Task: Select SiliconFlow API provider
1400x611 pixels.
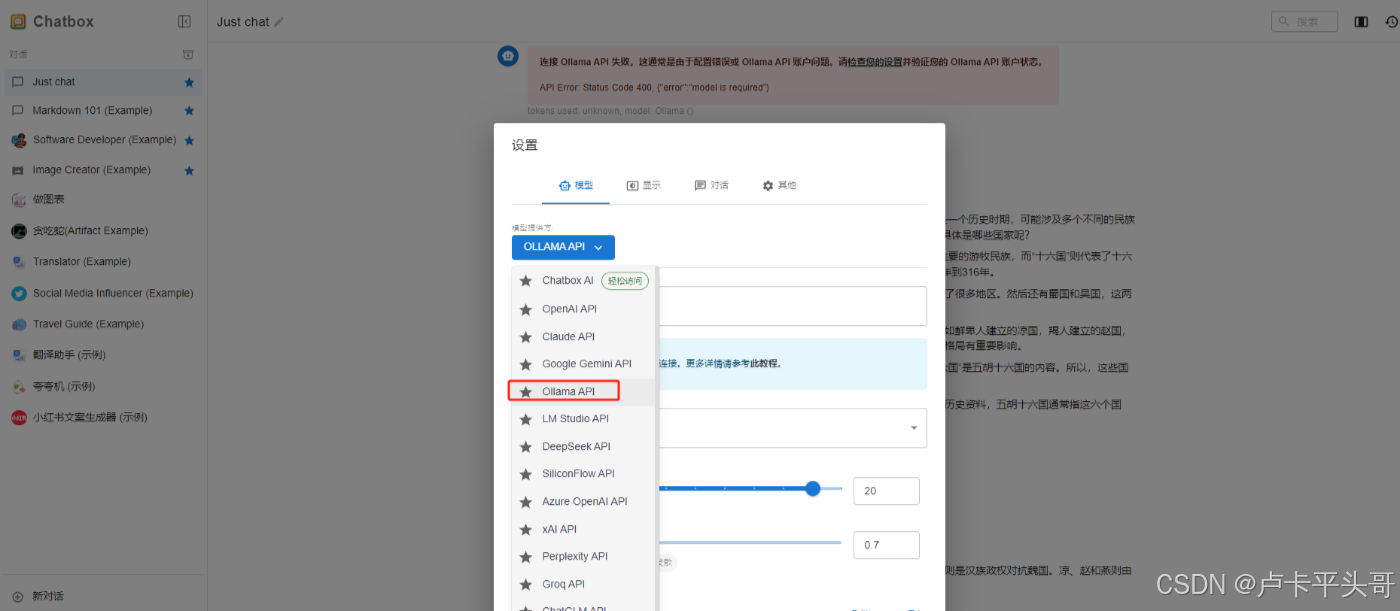Action: coord(584,474)
